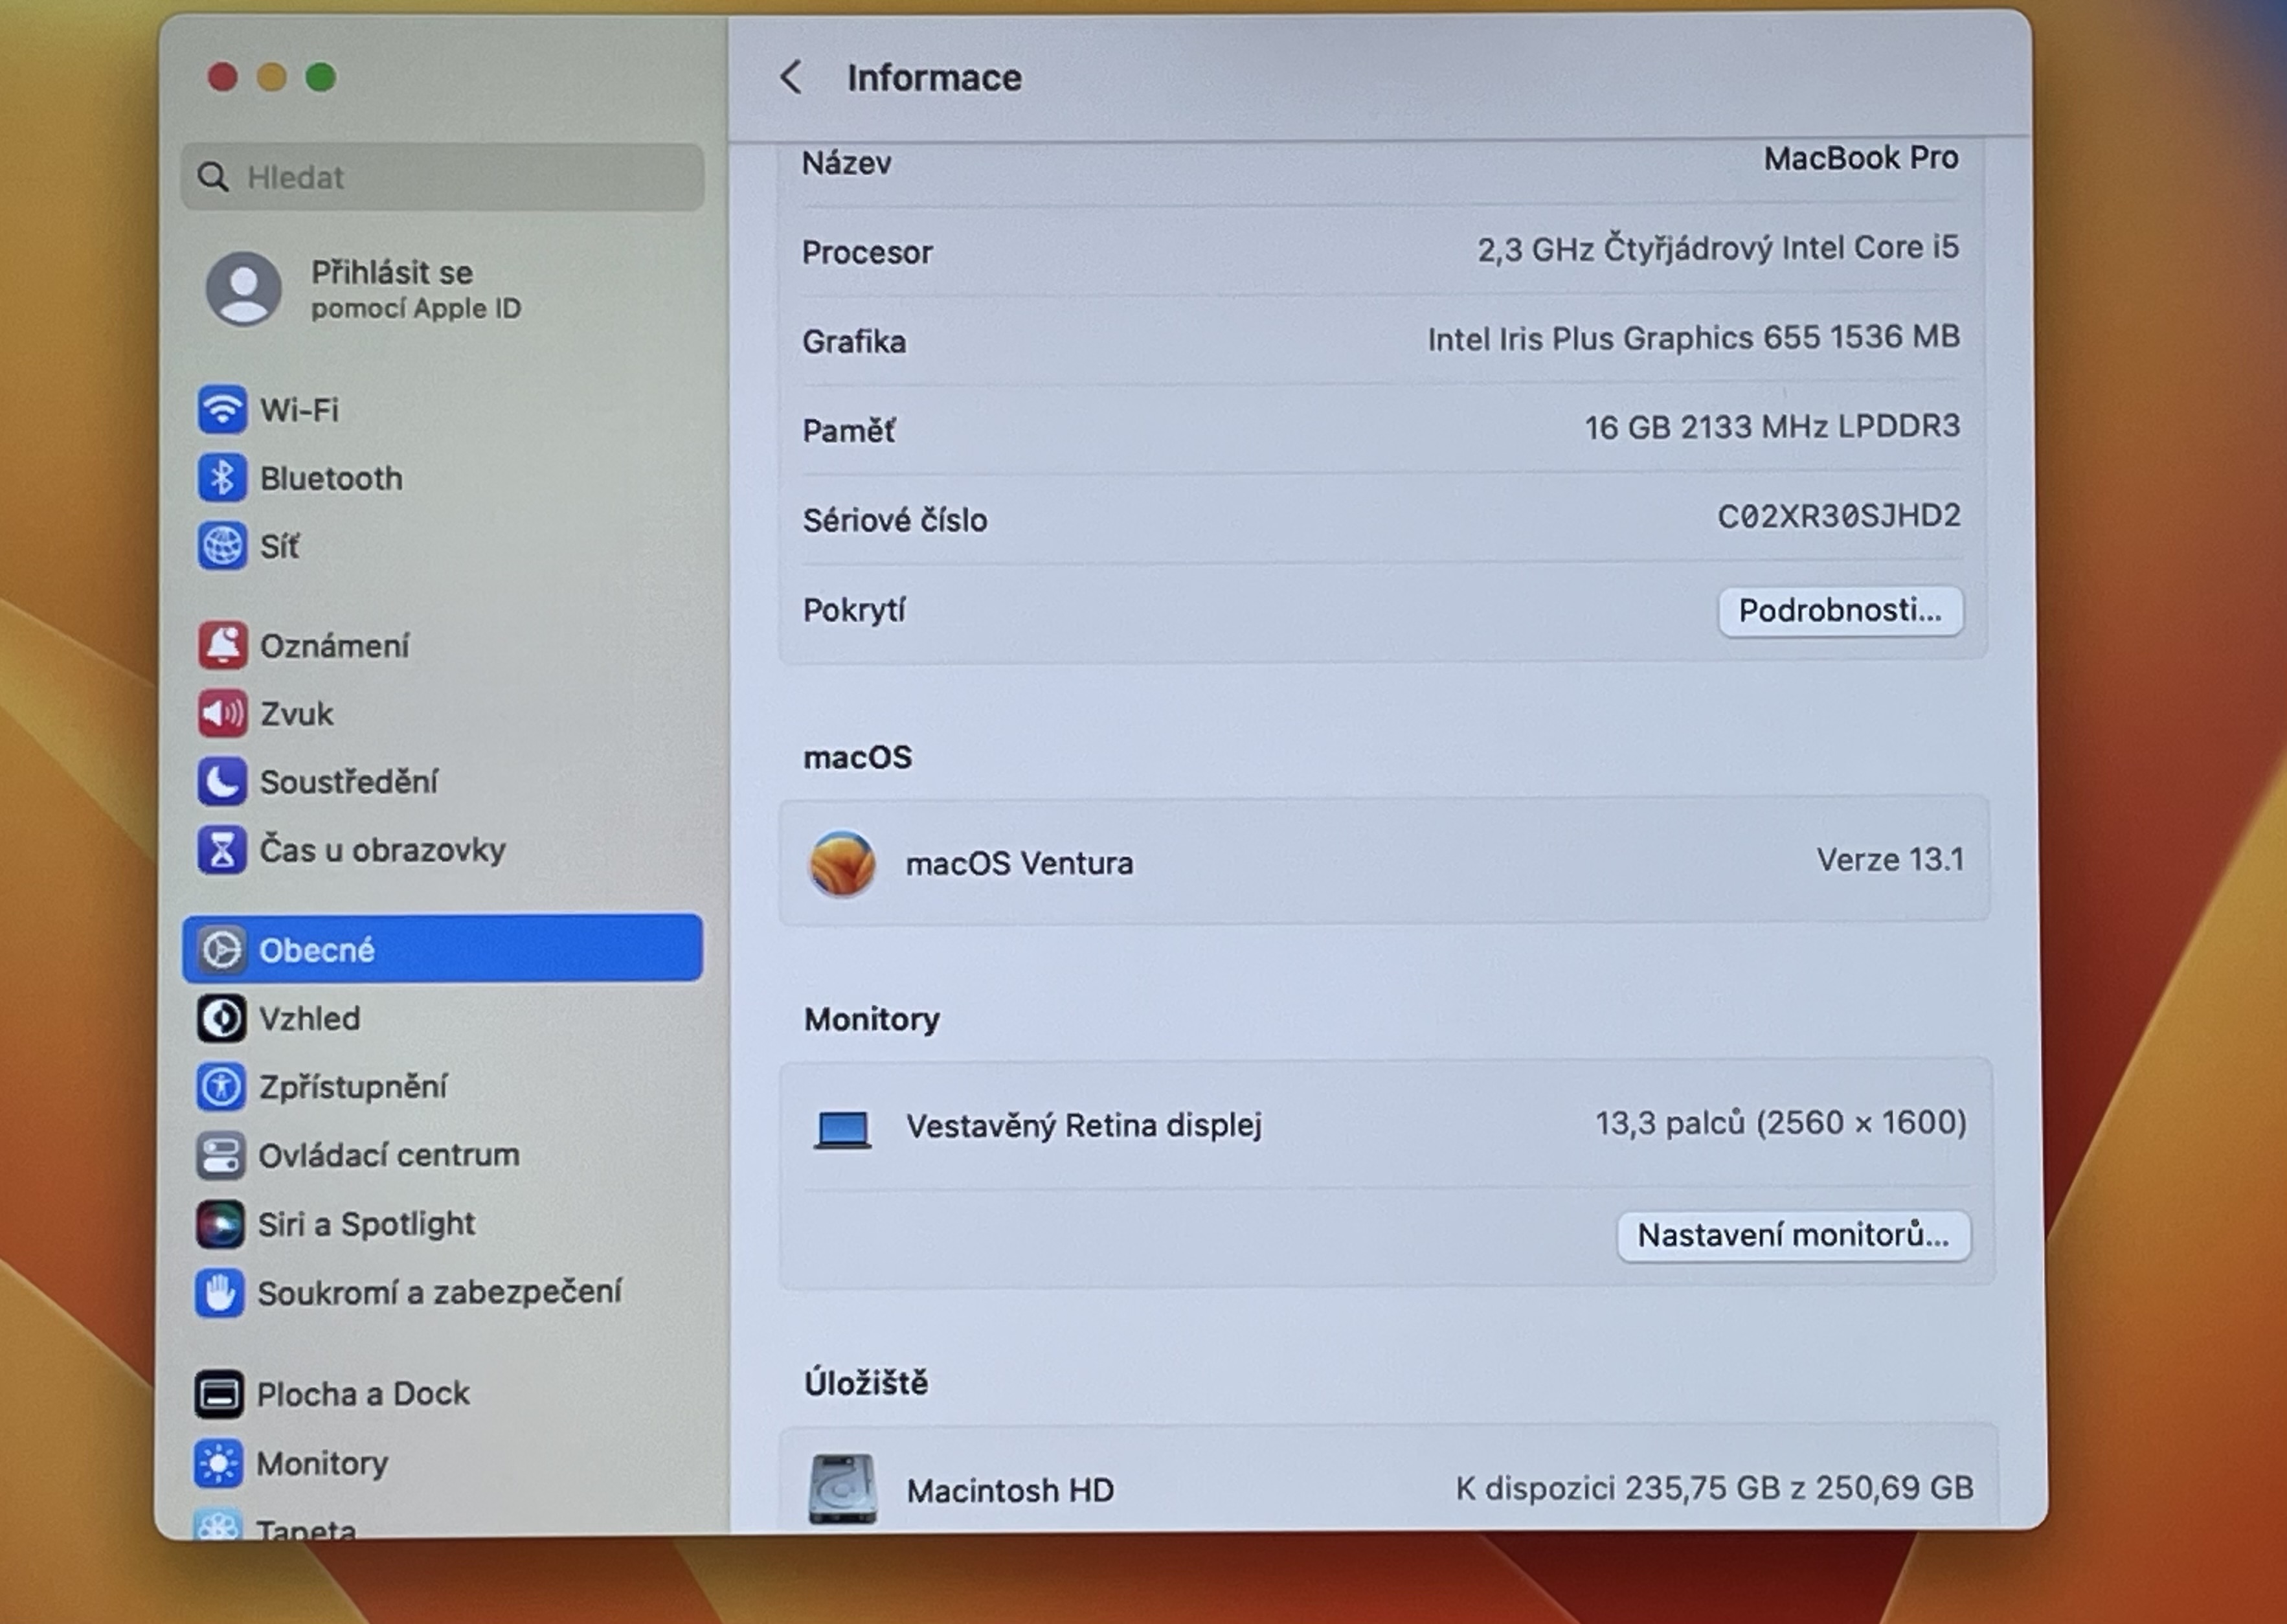Select the Bluetooth icon in sidebar
The image size is (2287, 1624).
(x=221, y=478)
